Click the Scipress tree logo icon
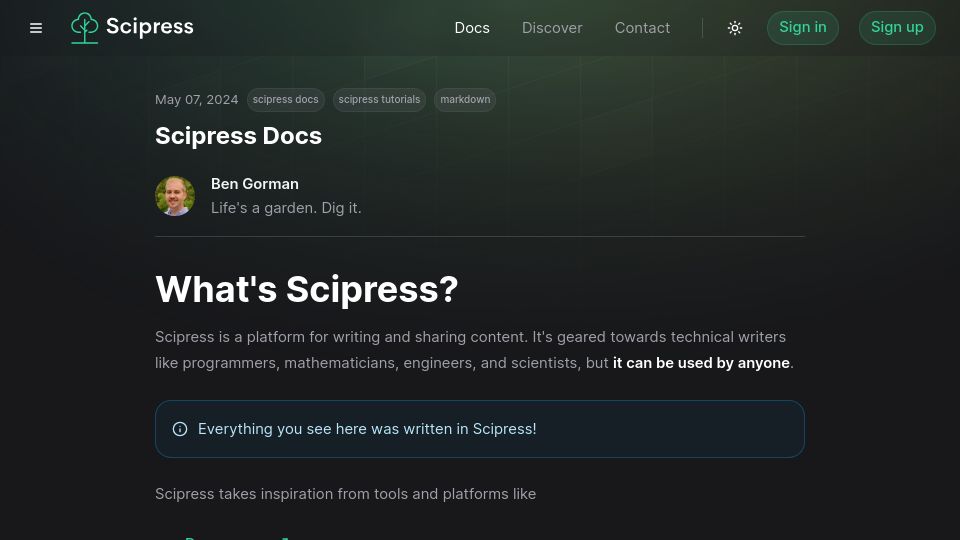960x540 pixels. pyautogui.click(x=84, y=28)
